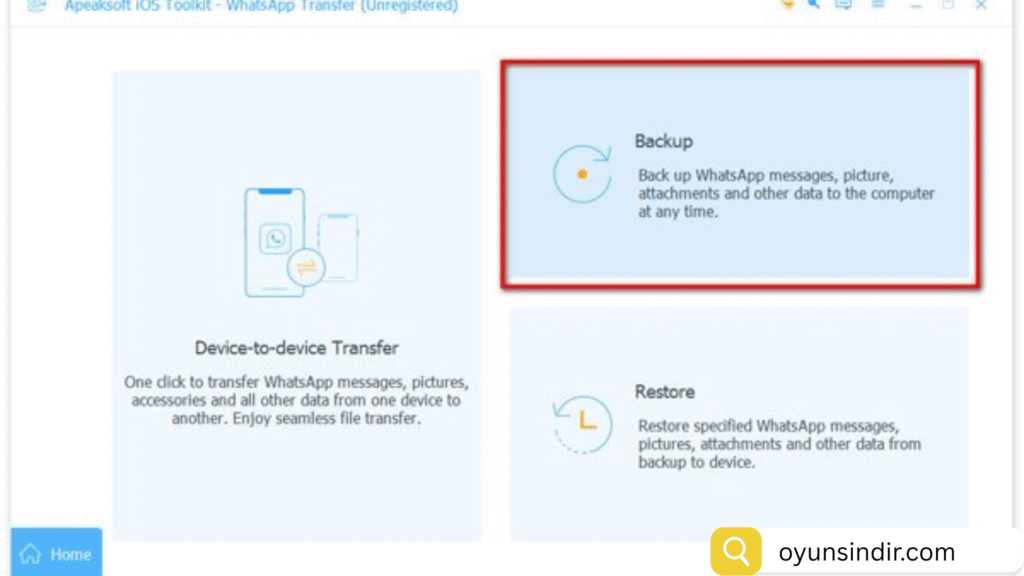Click the orange purchase cart icon
The width and height of the screenshot is (1024, 576).
pyautogui.click(x=788, y=5)
